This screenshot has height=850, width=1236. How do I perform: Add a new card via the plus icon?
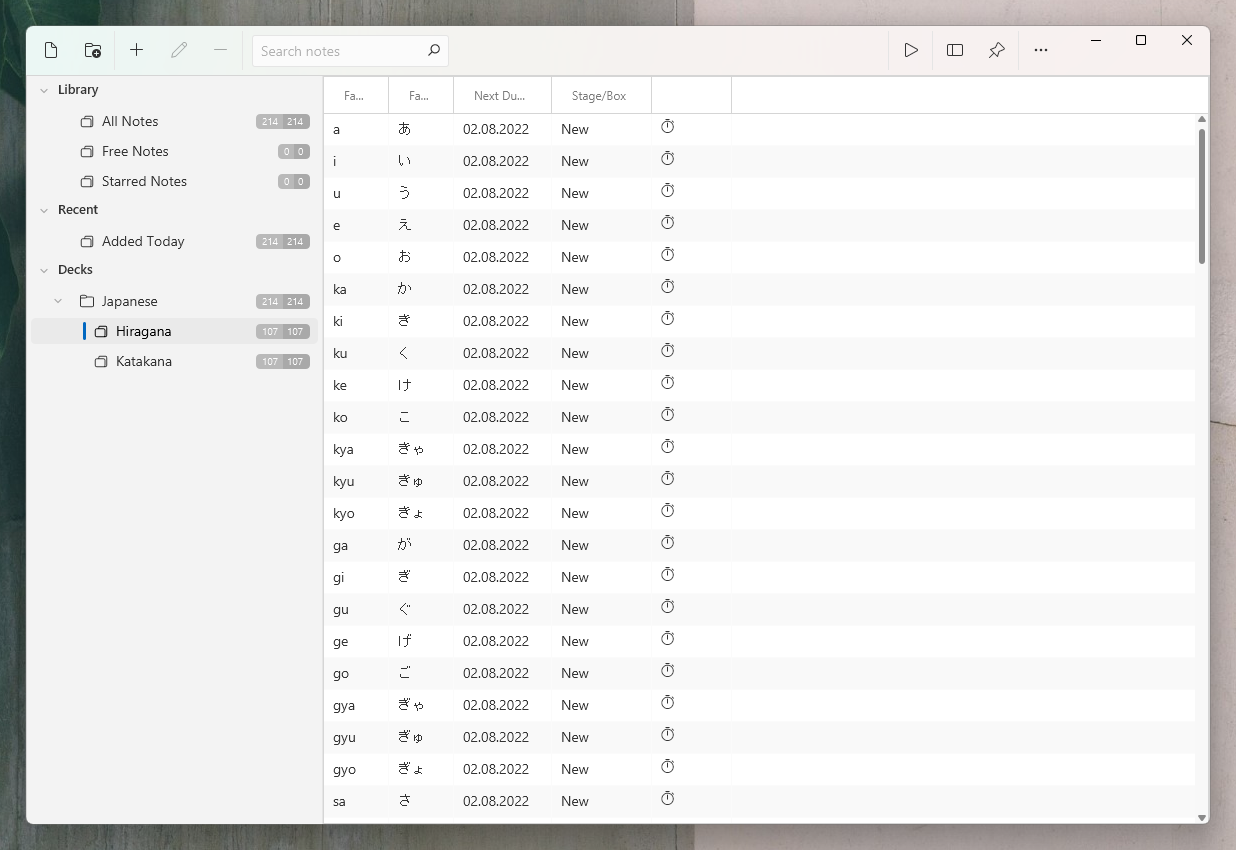[137, 50]
